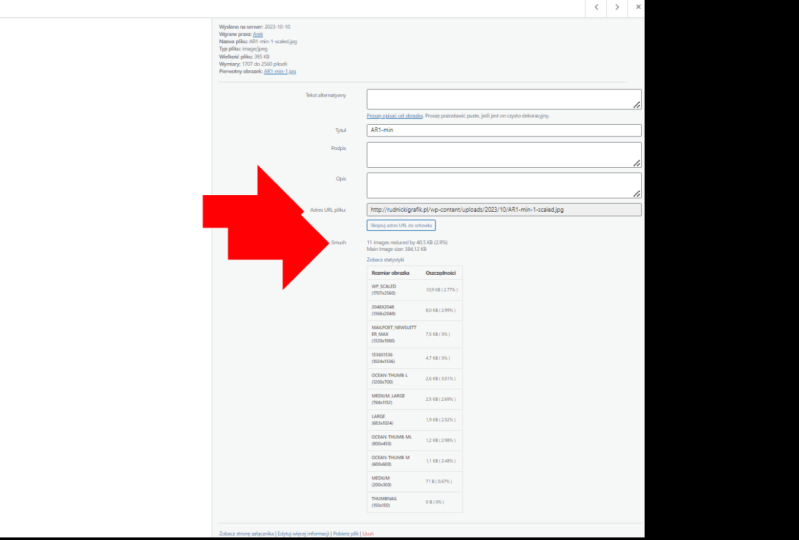Screen dimensions: 799x540
Task: Click the Oszczędności column header
Action: pyautogui.click(x=441, y=273)
